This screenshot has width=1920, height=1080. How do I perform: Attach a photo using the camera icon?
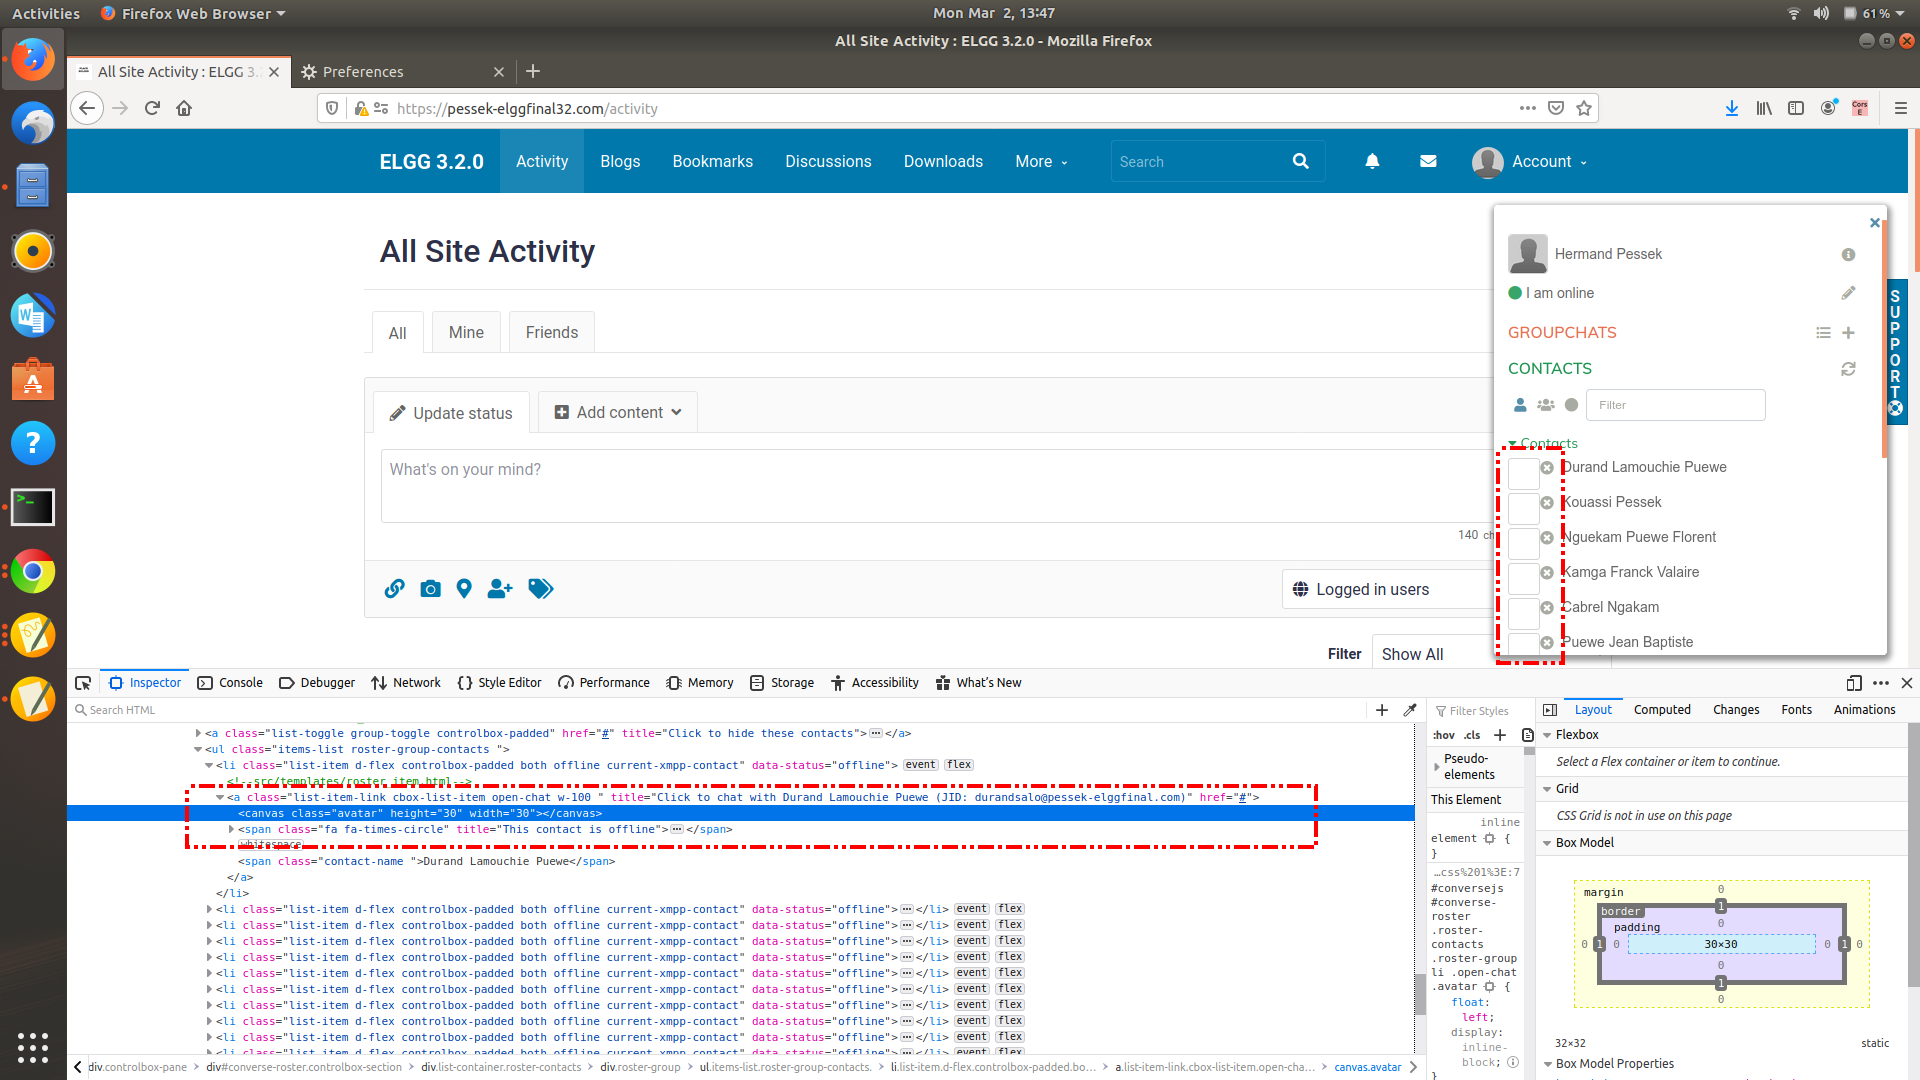pyautogui.click(x=430, y=589)
